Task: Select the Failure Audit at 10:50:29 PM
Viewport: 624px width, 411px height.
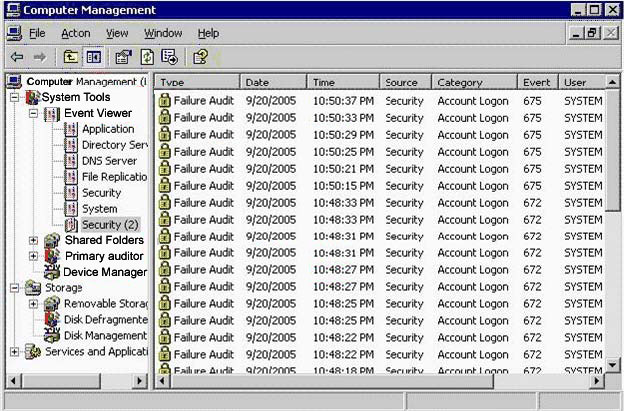Action: (204, 135)
